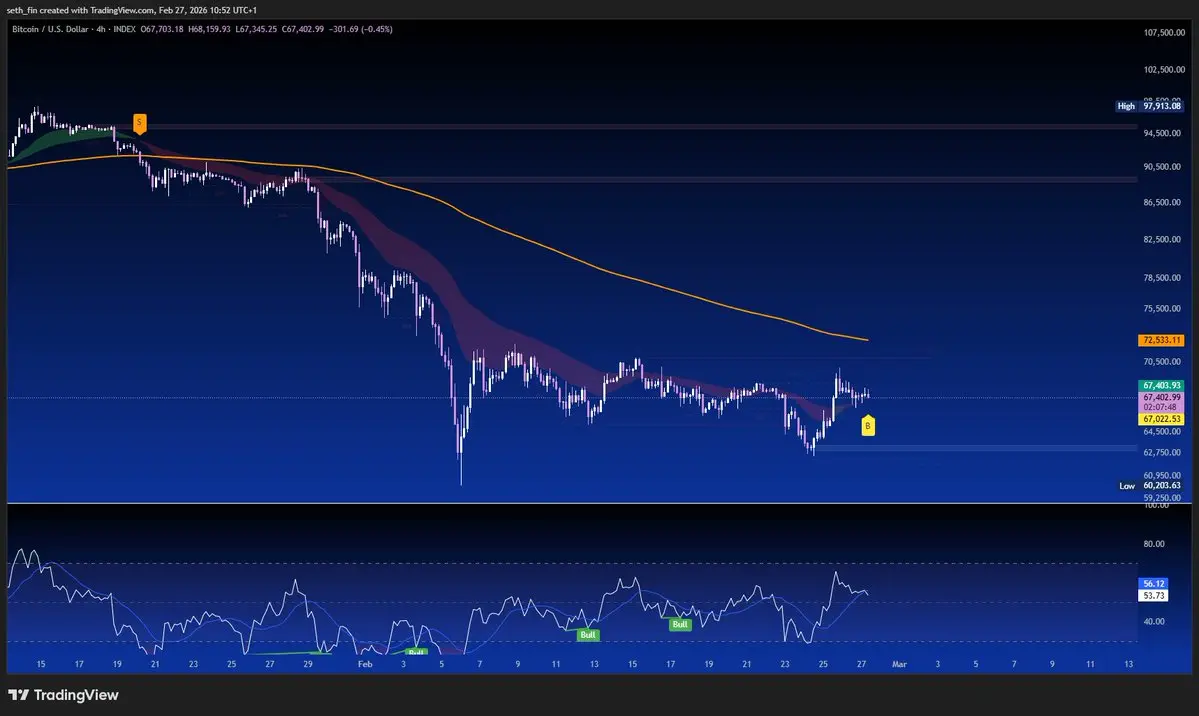
Task: Select the orange 72,533.11 moving average label
Action: [1162, 340]
